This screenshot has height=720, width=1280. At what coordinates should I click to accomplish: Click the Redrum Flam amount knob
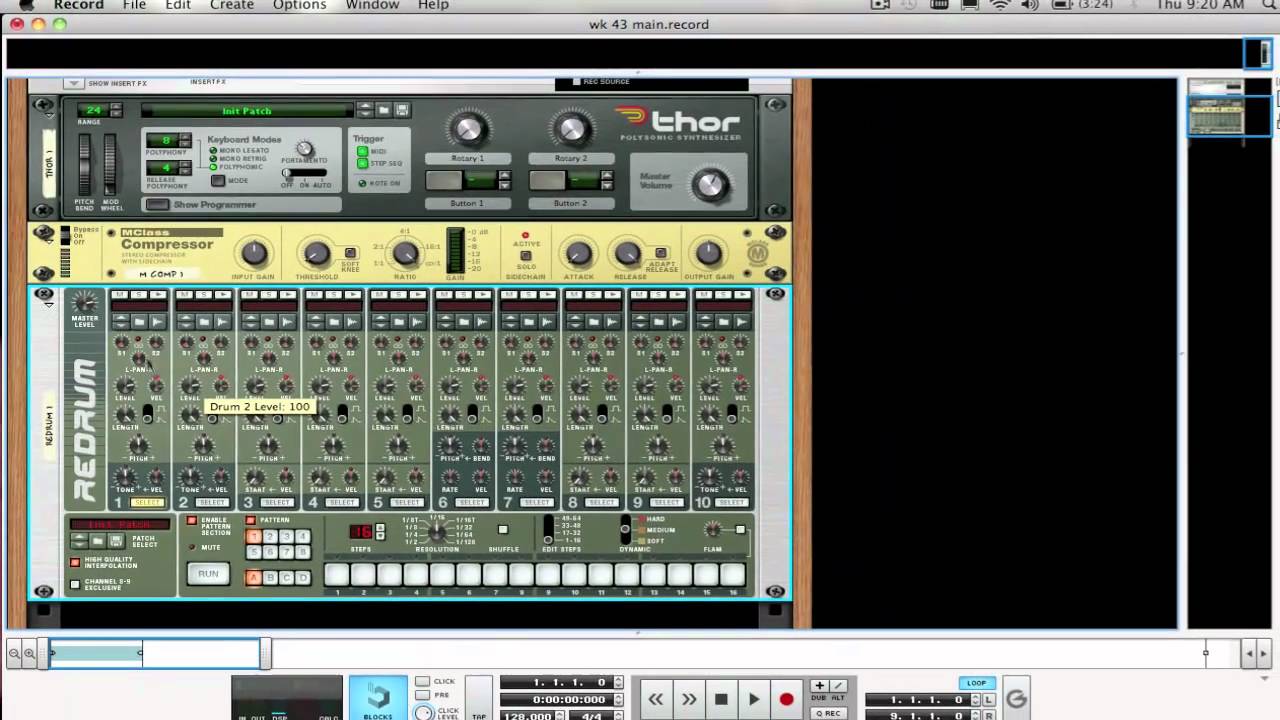[x=712, y=530]
